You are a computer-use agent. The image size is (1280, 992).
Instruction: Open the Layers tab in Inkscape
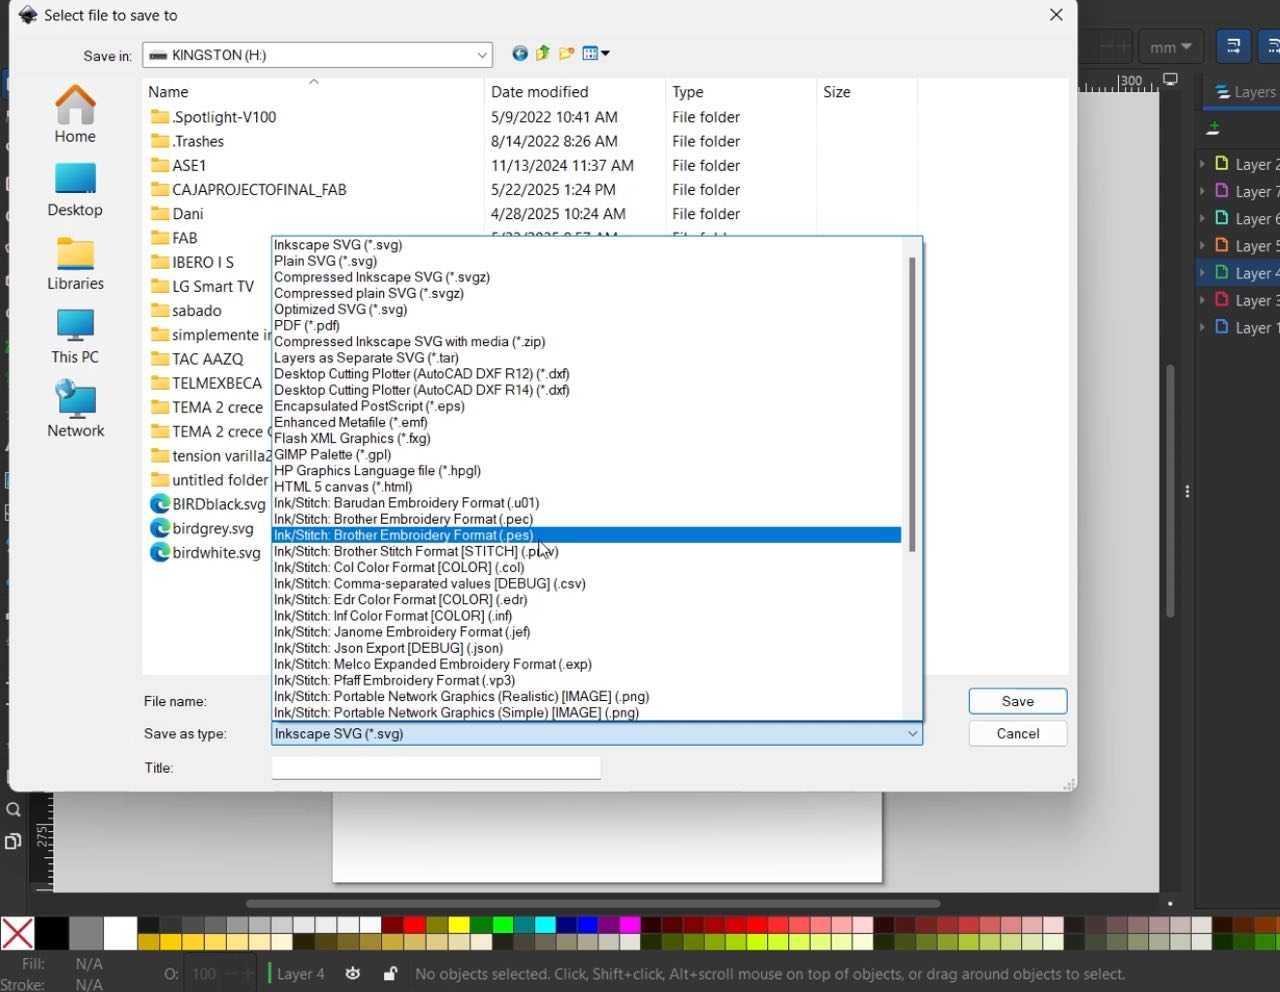pyautogui.click(x=1244, y=92)
